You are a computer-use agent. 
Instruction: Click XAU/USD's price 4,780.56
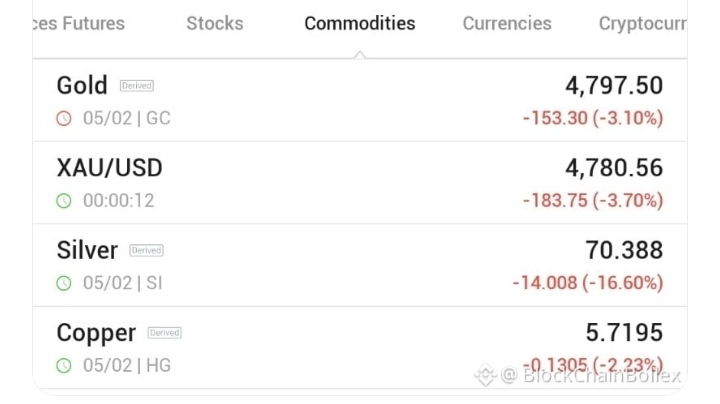(x=613, y=168)
